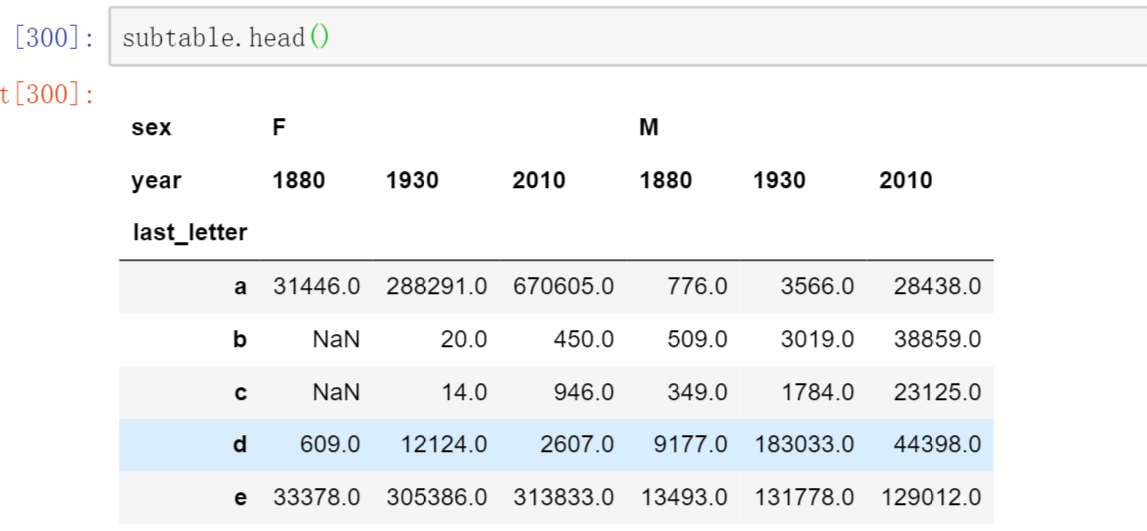1147x531 pixels.
Task: Select row label 'e'
Action: (241, 498)
